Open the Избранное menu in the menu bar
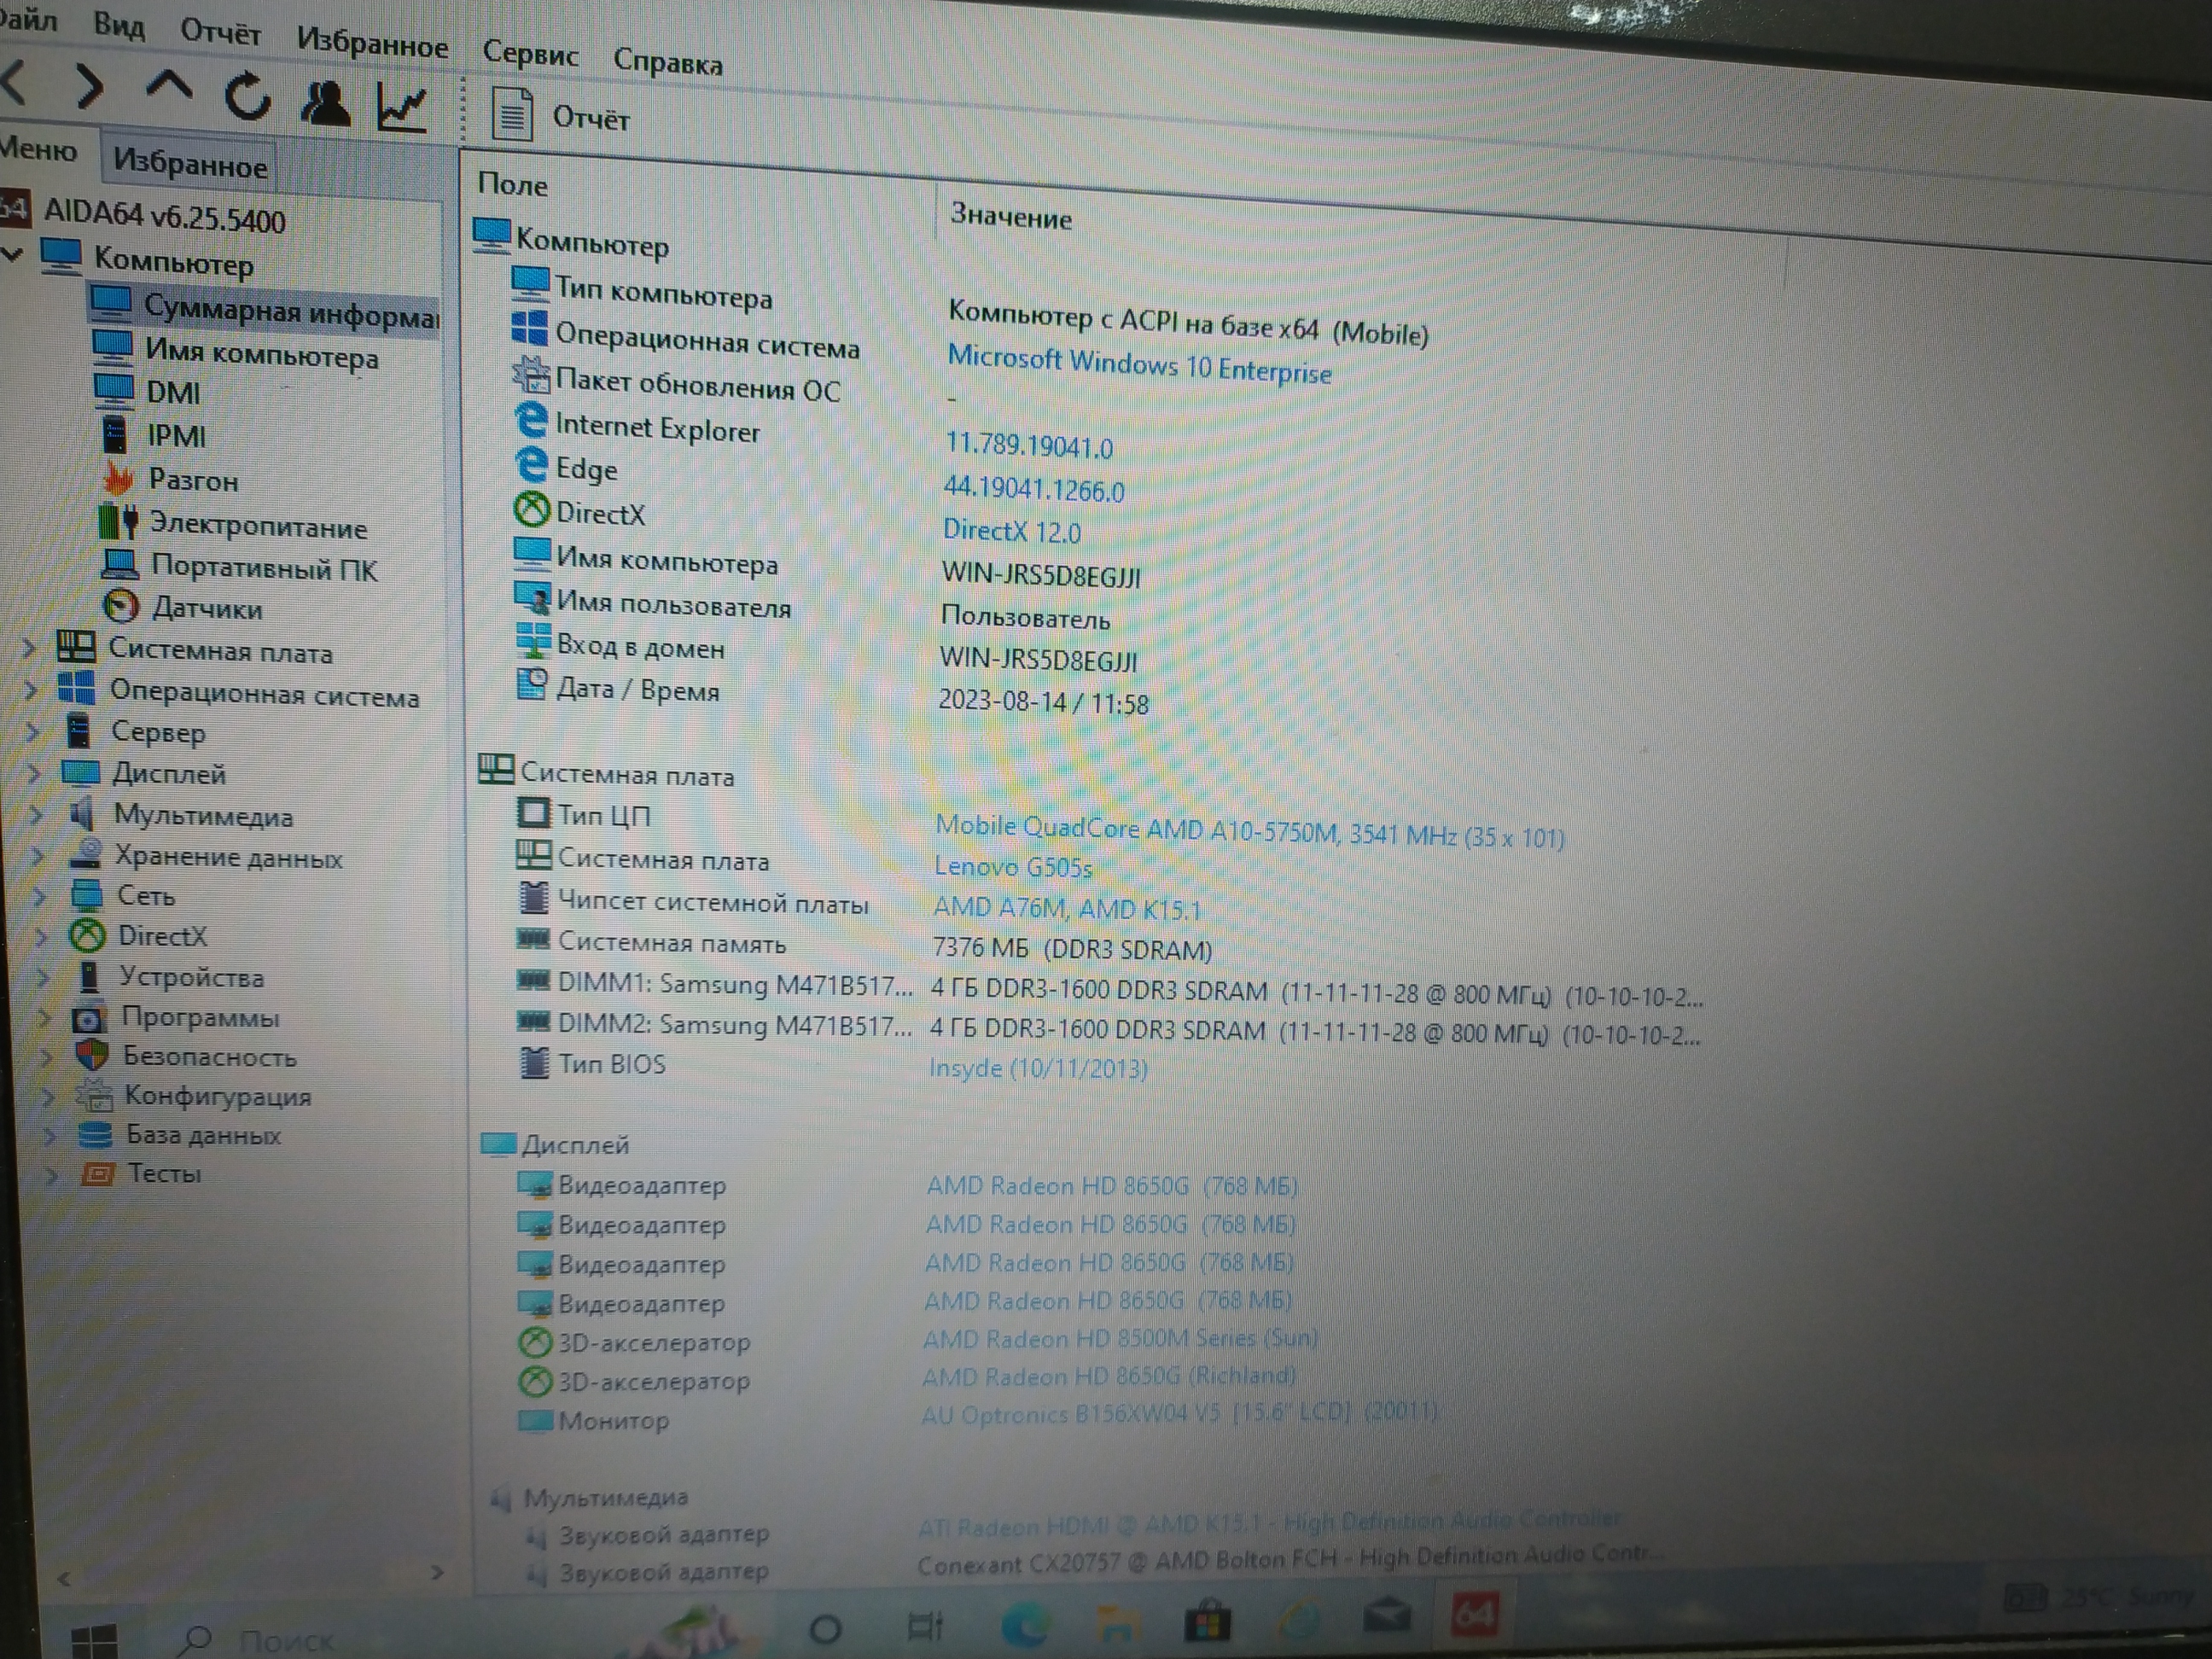The image size is (2212, 1659). click(372, 42)
